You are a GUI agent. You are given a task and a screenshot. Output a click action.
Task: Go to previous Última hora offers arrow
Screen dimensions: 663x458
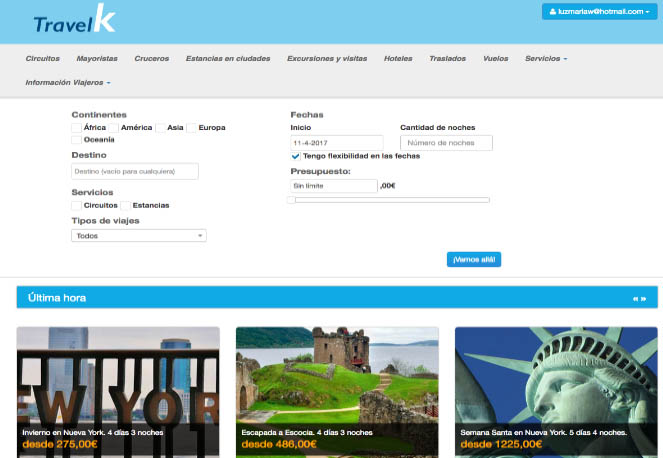coord(636,298)
